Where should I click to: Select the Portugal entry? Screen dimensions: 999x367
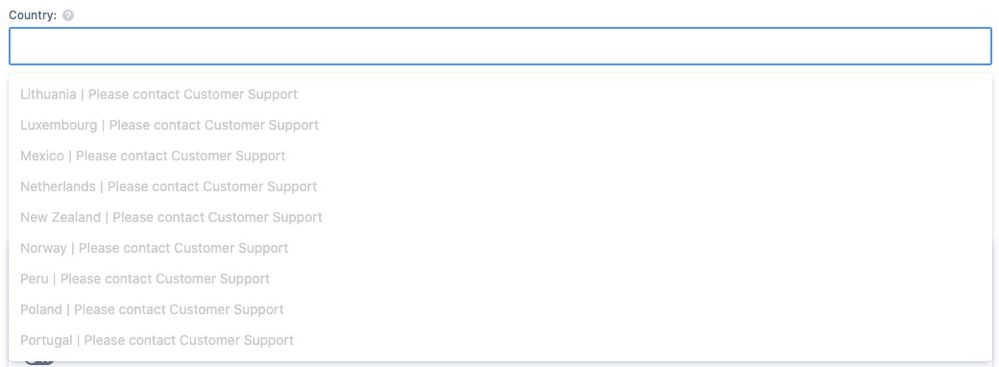tap(500, 340)
